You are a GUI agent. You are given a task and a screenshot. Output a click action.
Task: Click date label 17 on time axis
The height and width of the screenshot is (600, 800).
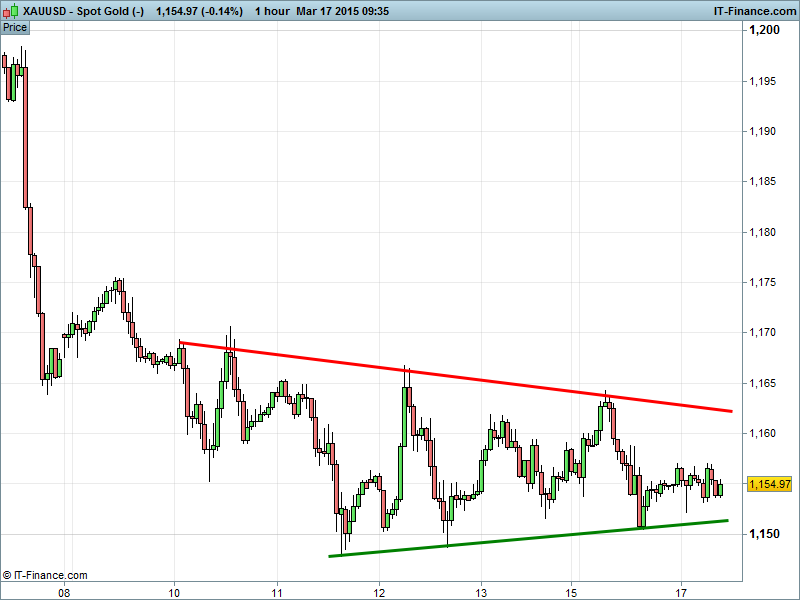(x=681, y=591)
